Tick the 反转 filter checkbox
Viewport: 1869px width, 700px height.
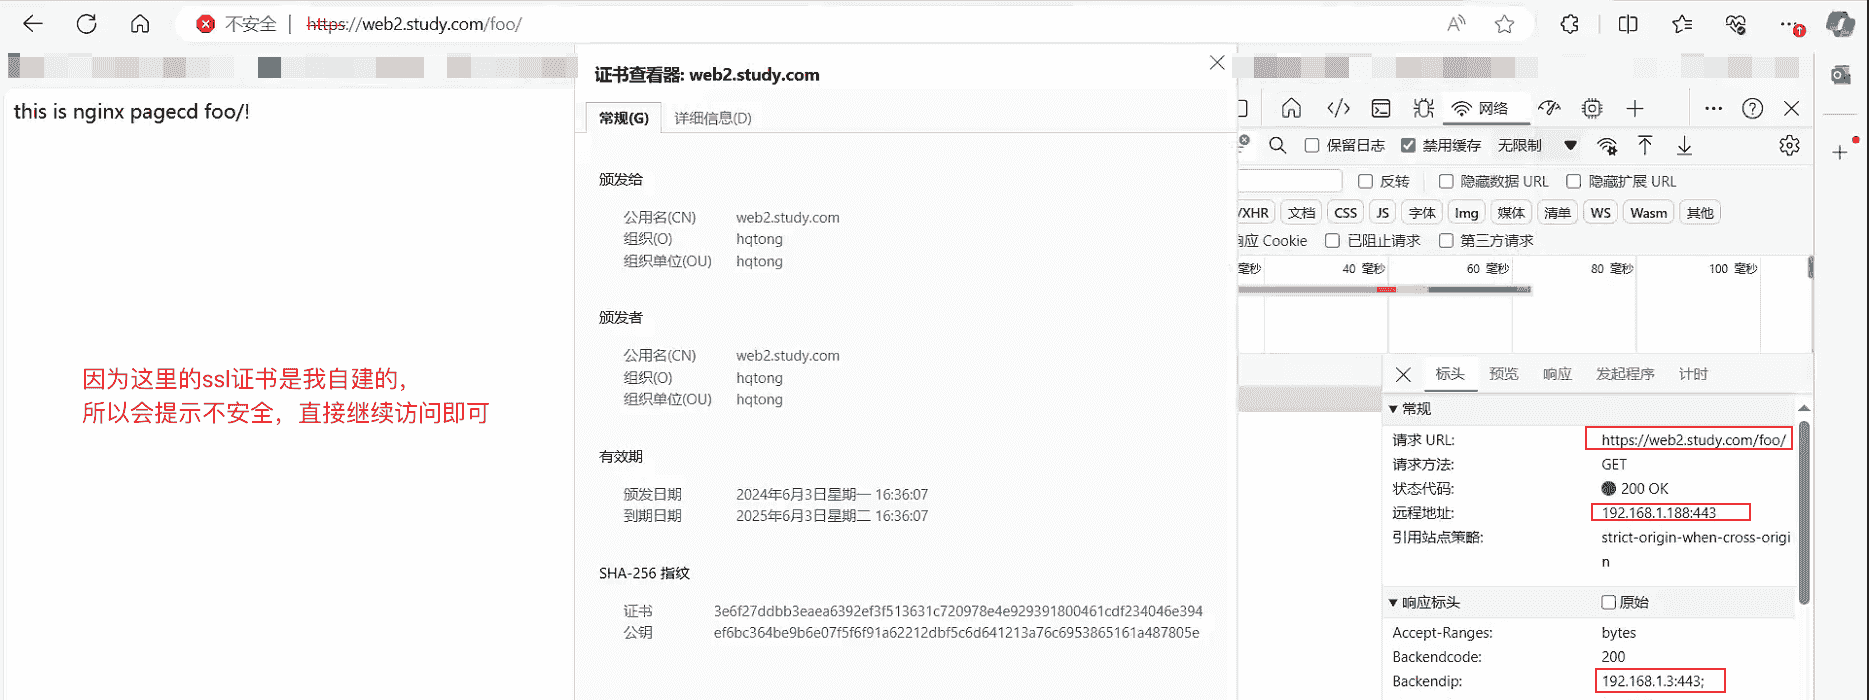pyautogui.click(x=1365, y=181)
